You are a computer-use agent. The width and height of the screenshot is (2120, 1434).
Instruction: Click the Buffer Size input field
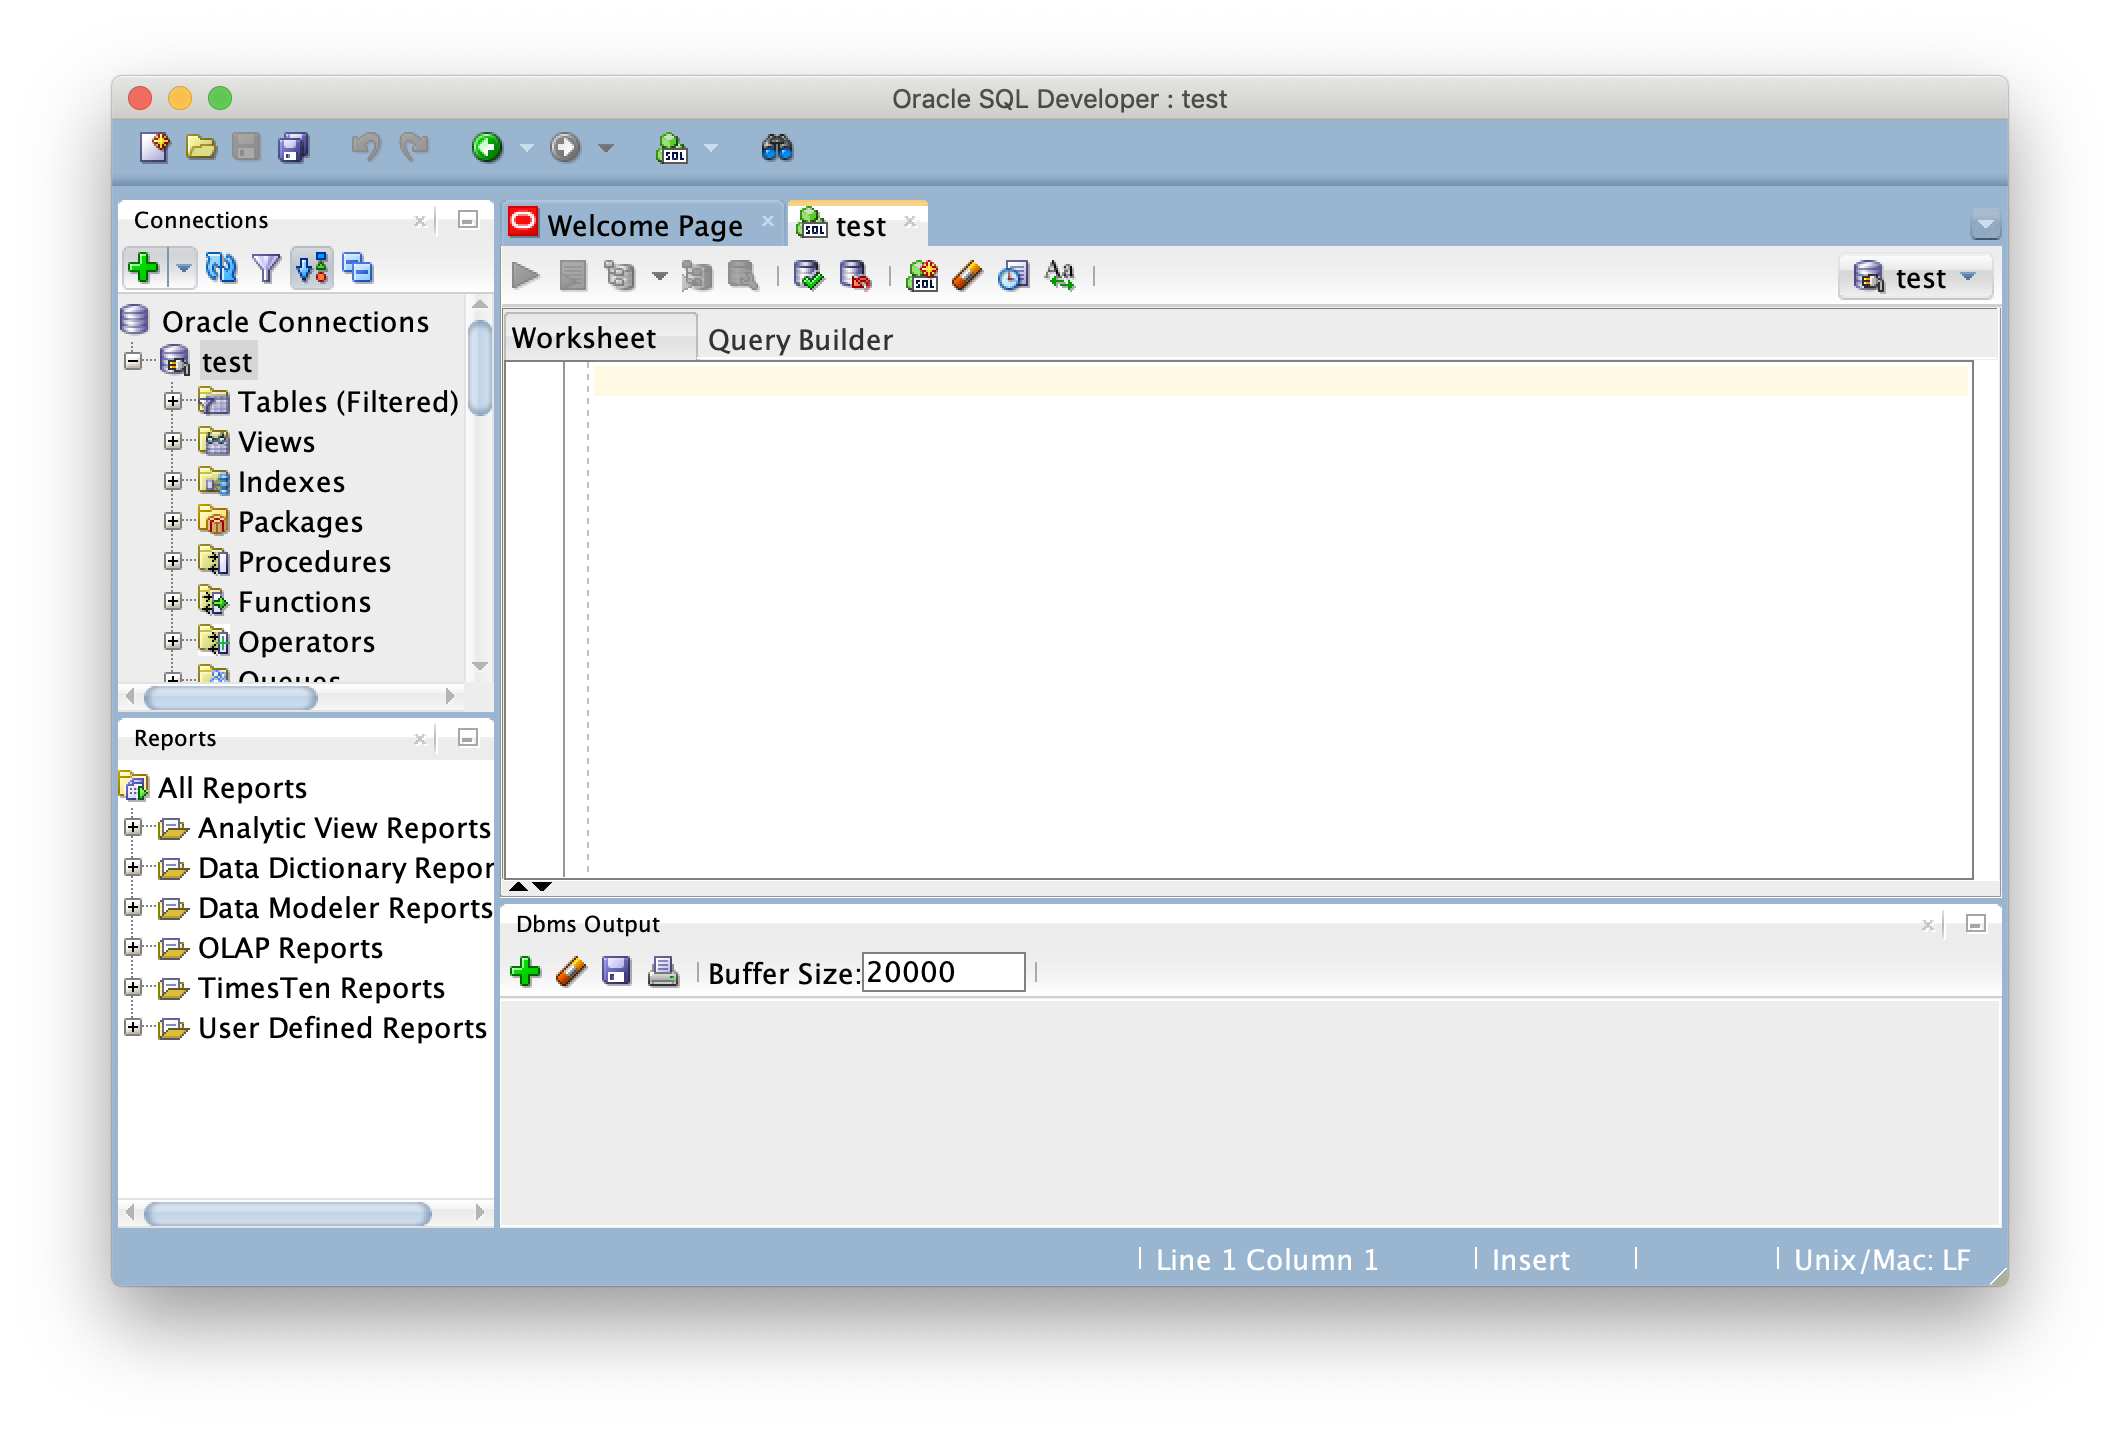942,972
